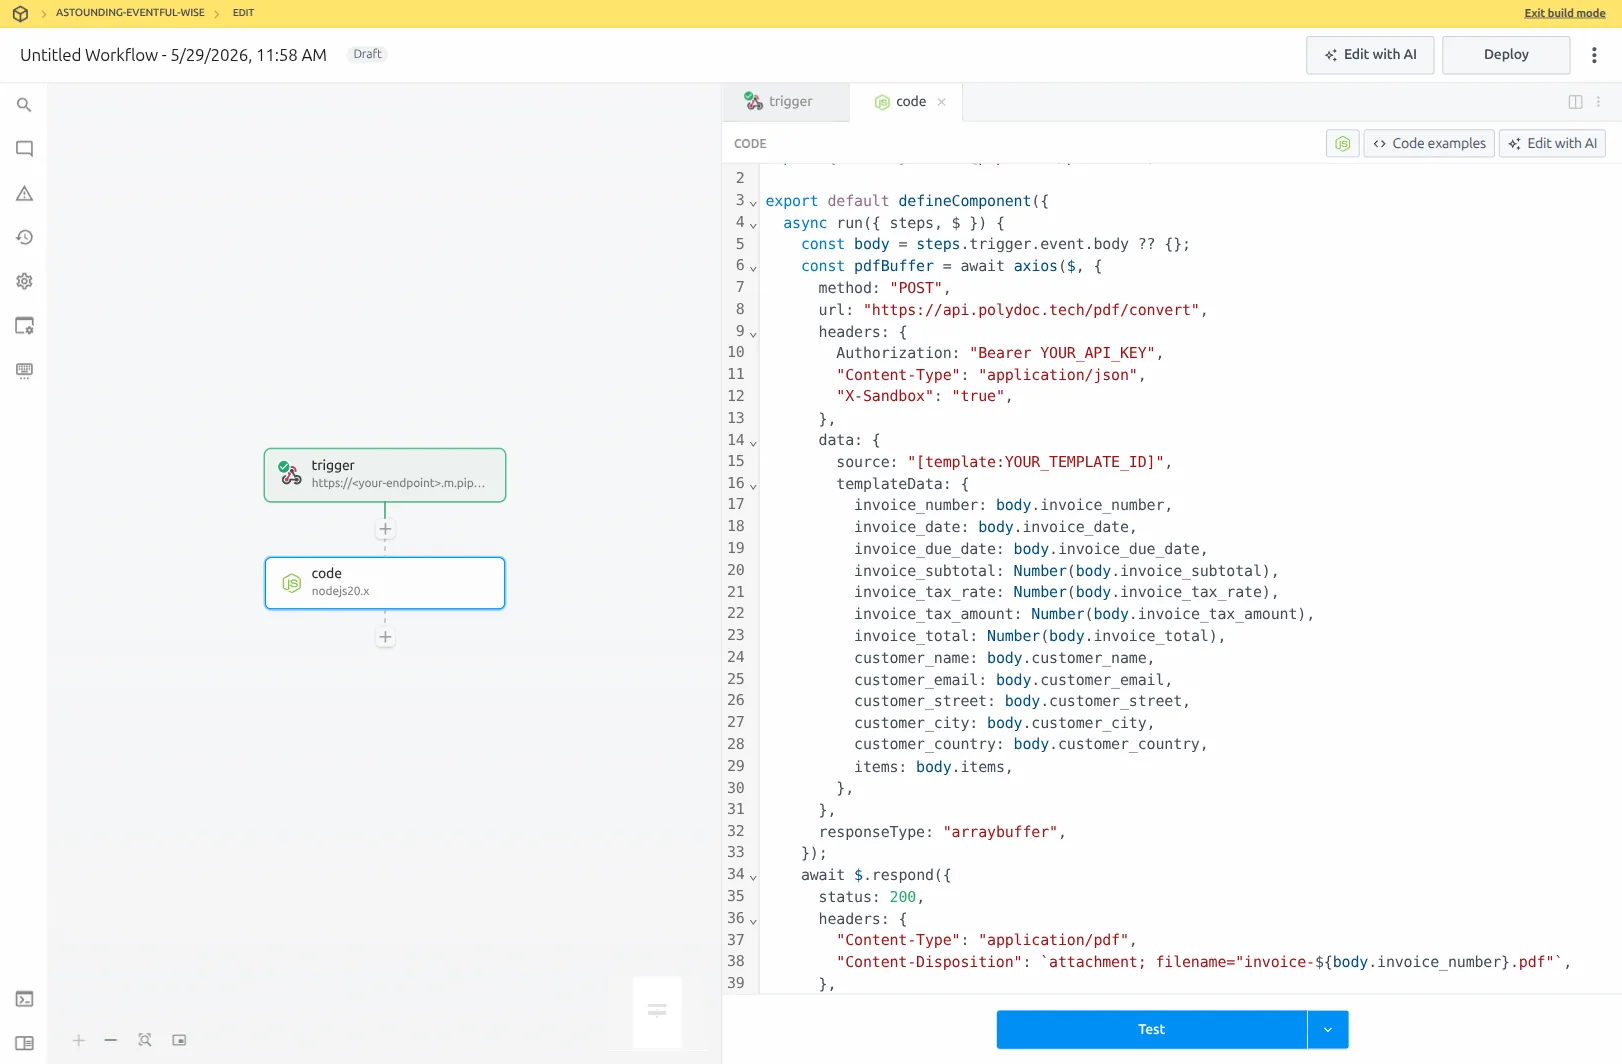Open the search icon in left sidebar

24,105
